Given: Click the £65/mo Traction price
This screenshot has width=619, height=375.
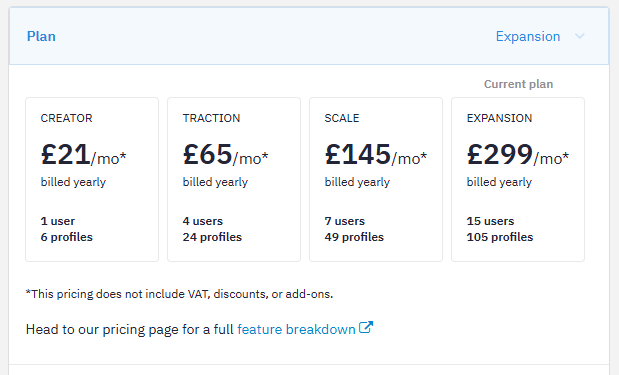Looking at the screenshot, I should (x=225, y=155).
